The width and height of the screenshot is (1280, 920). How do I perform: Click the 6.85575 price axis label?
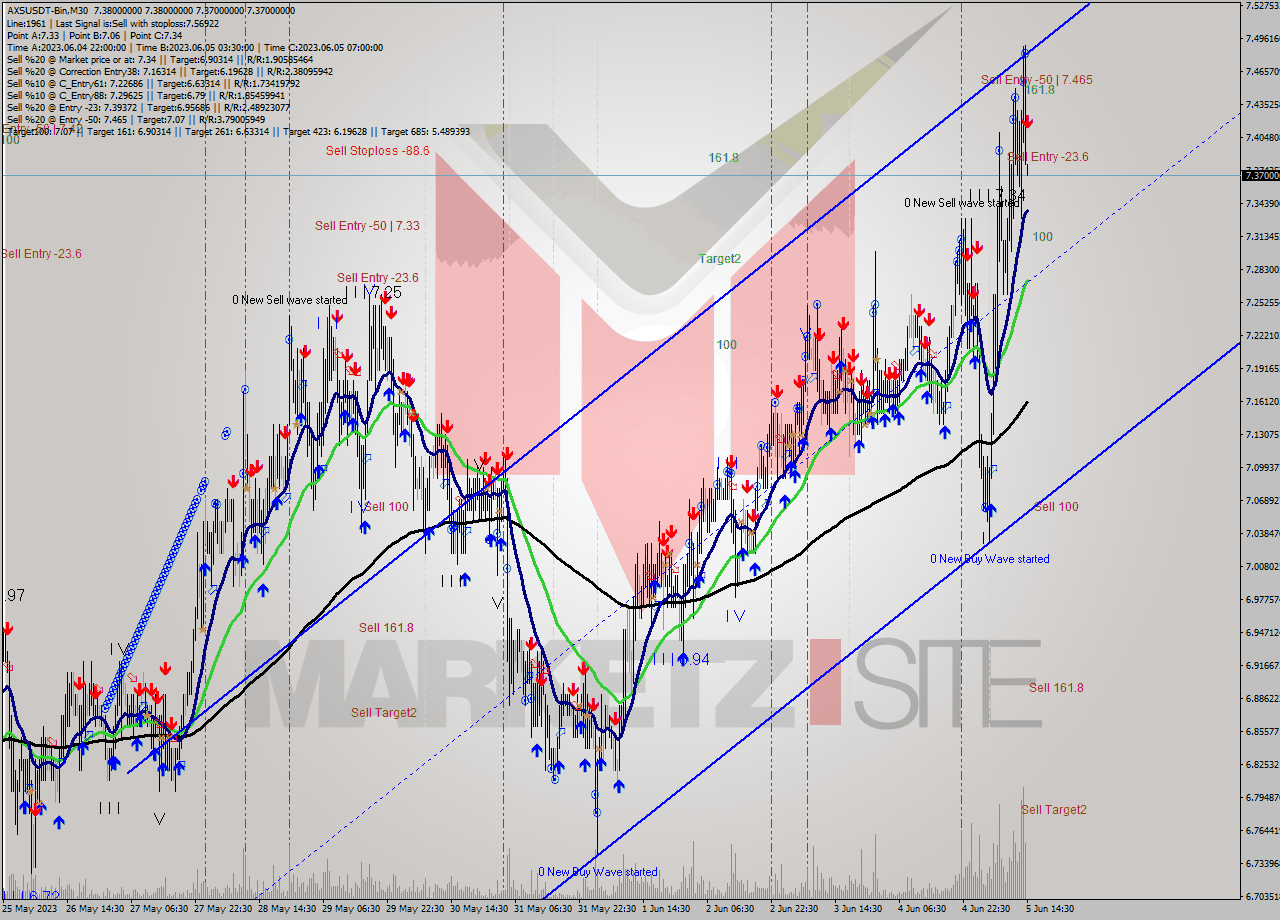click(1260, 732)
